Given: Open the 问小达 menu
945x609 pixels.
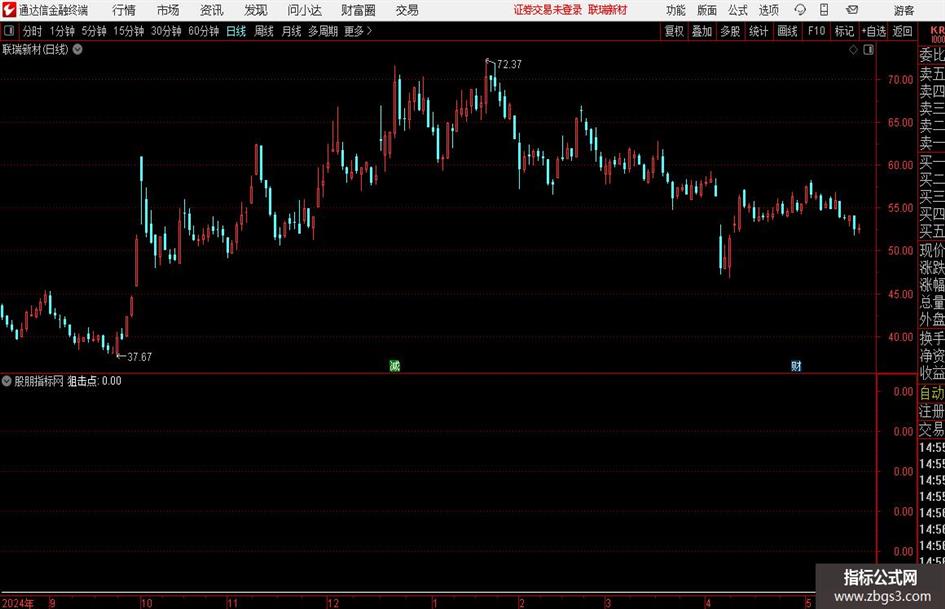Looking at the screenshot, I should coord(304,10).
